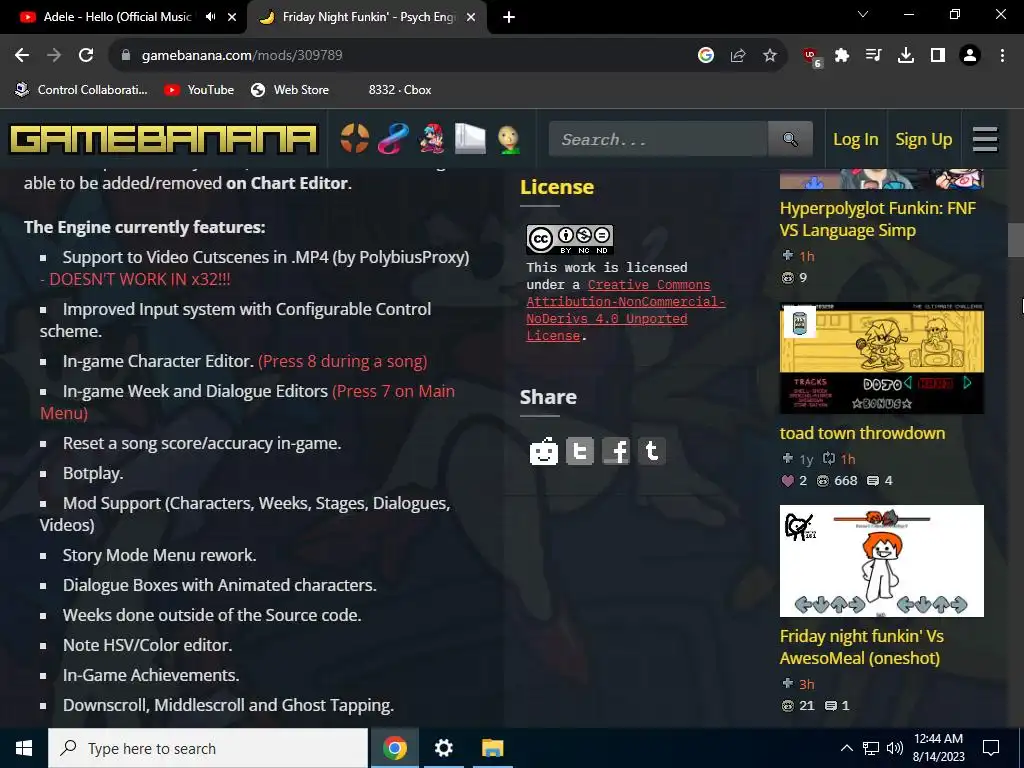Image resolution: width=1024 pixels, height=768 pixels.
Task: Open the Wii console game icon
Action: click(470, 139)
